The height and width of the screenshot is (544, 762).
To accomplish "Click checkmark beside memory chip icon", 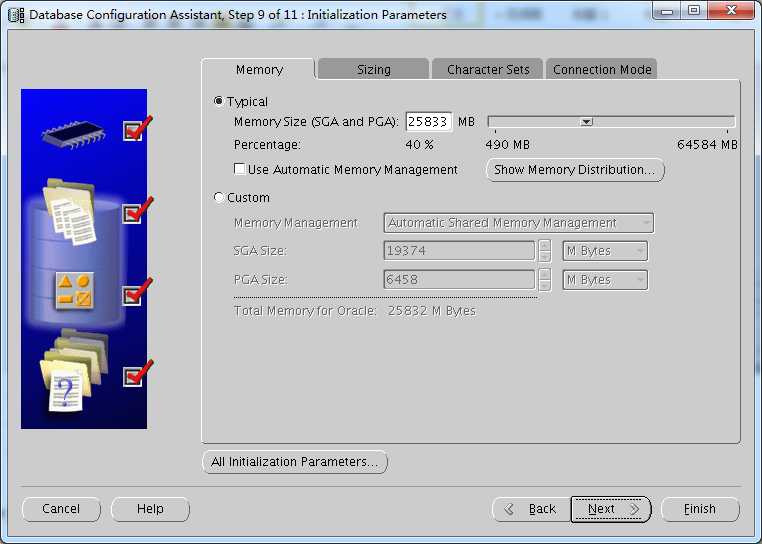I will [137, 129].
